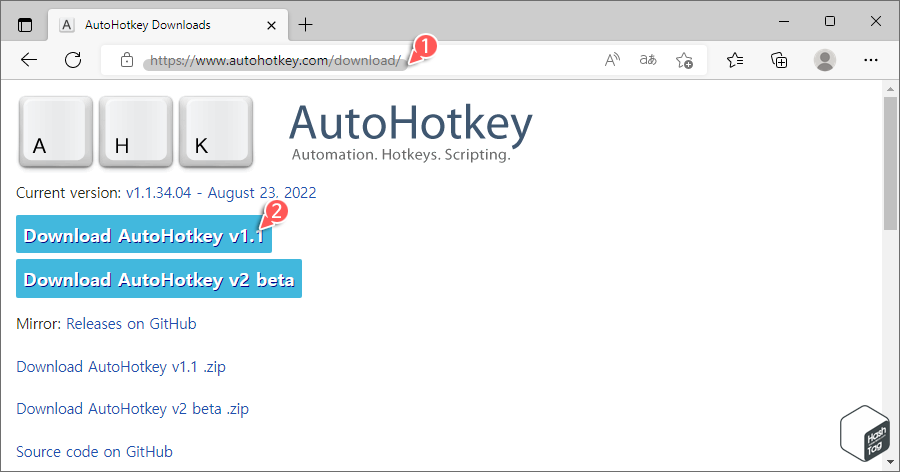Open a new browser tab
This screenshot has width=900, height=472.
[305, 25]
